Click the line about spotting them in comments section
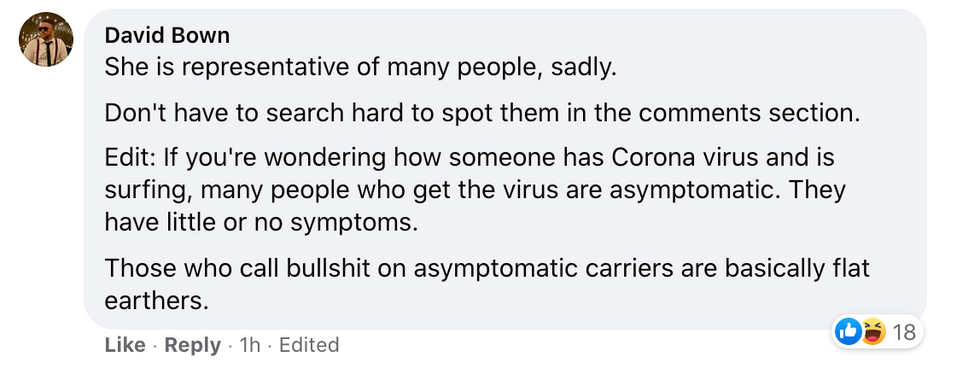The height and width of the screenshot is (369, 980). point(482,113)
